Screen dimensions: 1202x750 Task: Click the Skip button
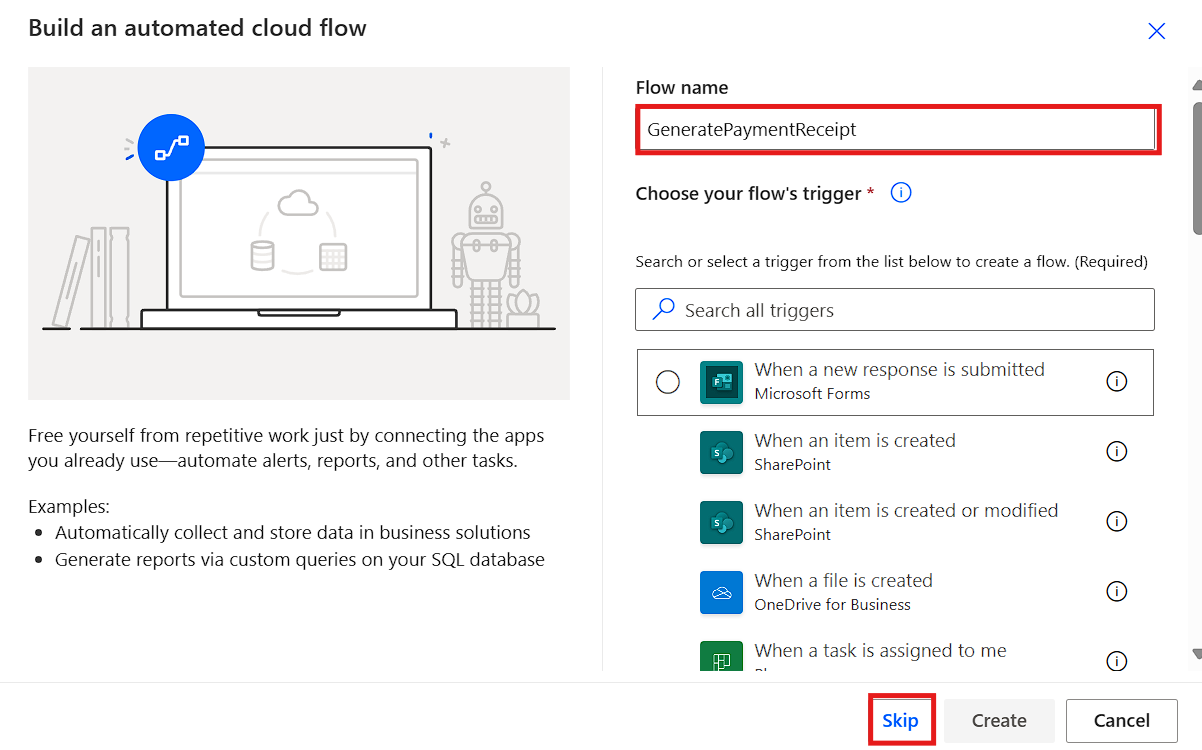[x=900, y=720]
